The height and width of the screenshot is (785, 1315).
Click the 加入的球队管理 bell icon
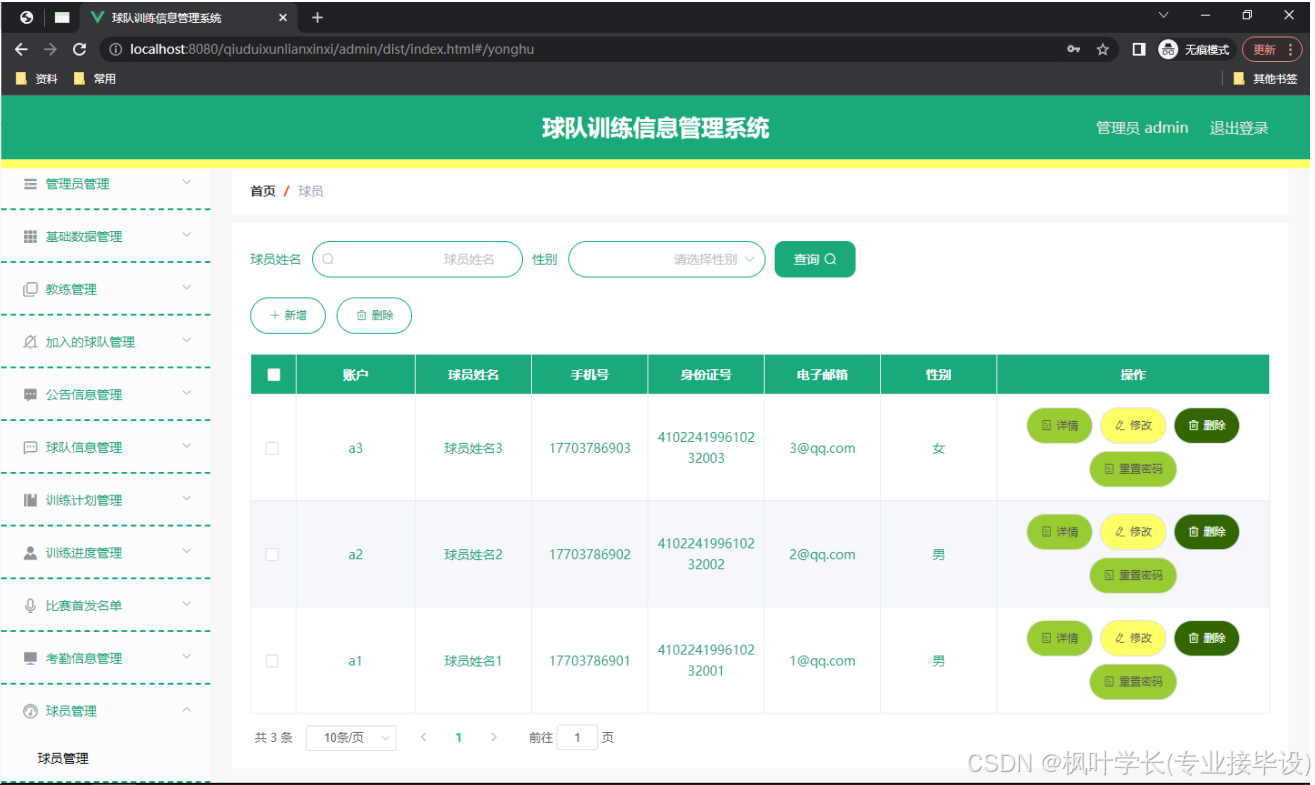pos(30,342)
